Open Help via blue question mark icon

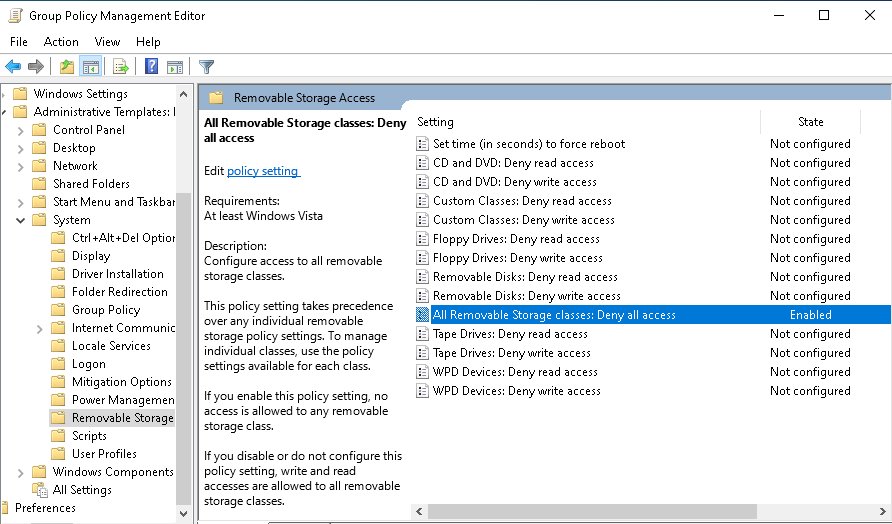pos(151,67)
